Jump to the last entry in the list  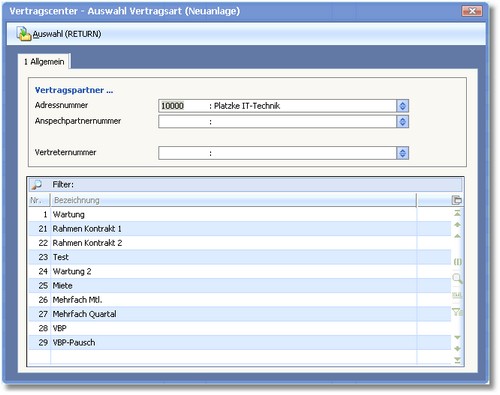[457, 360]
